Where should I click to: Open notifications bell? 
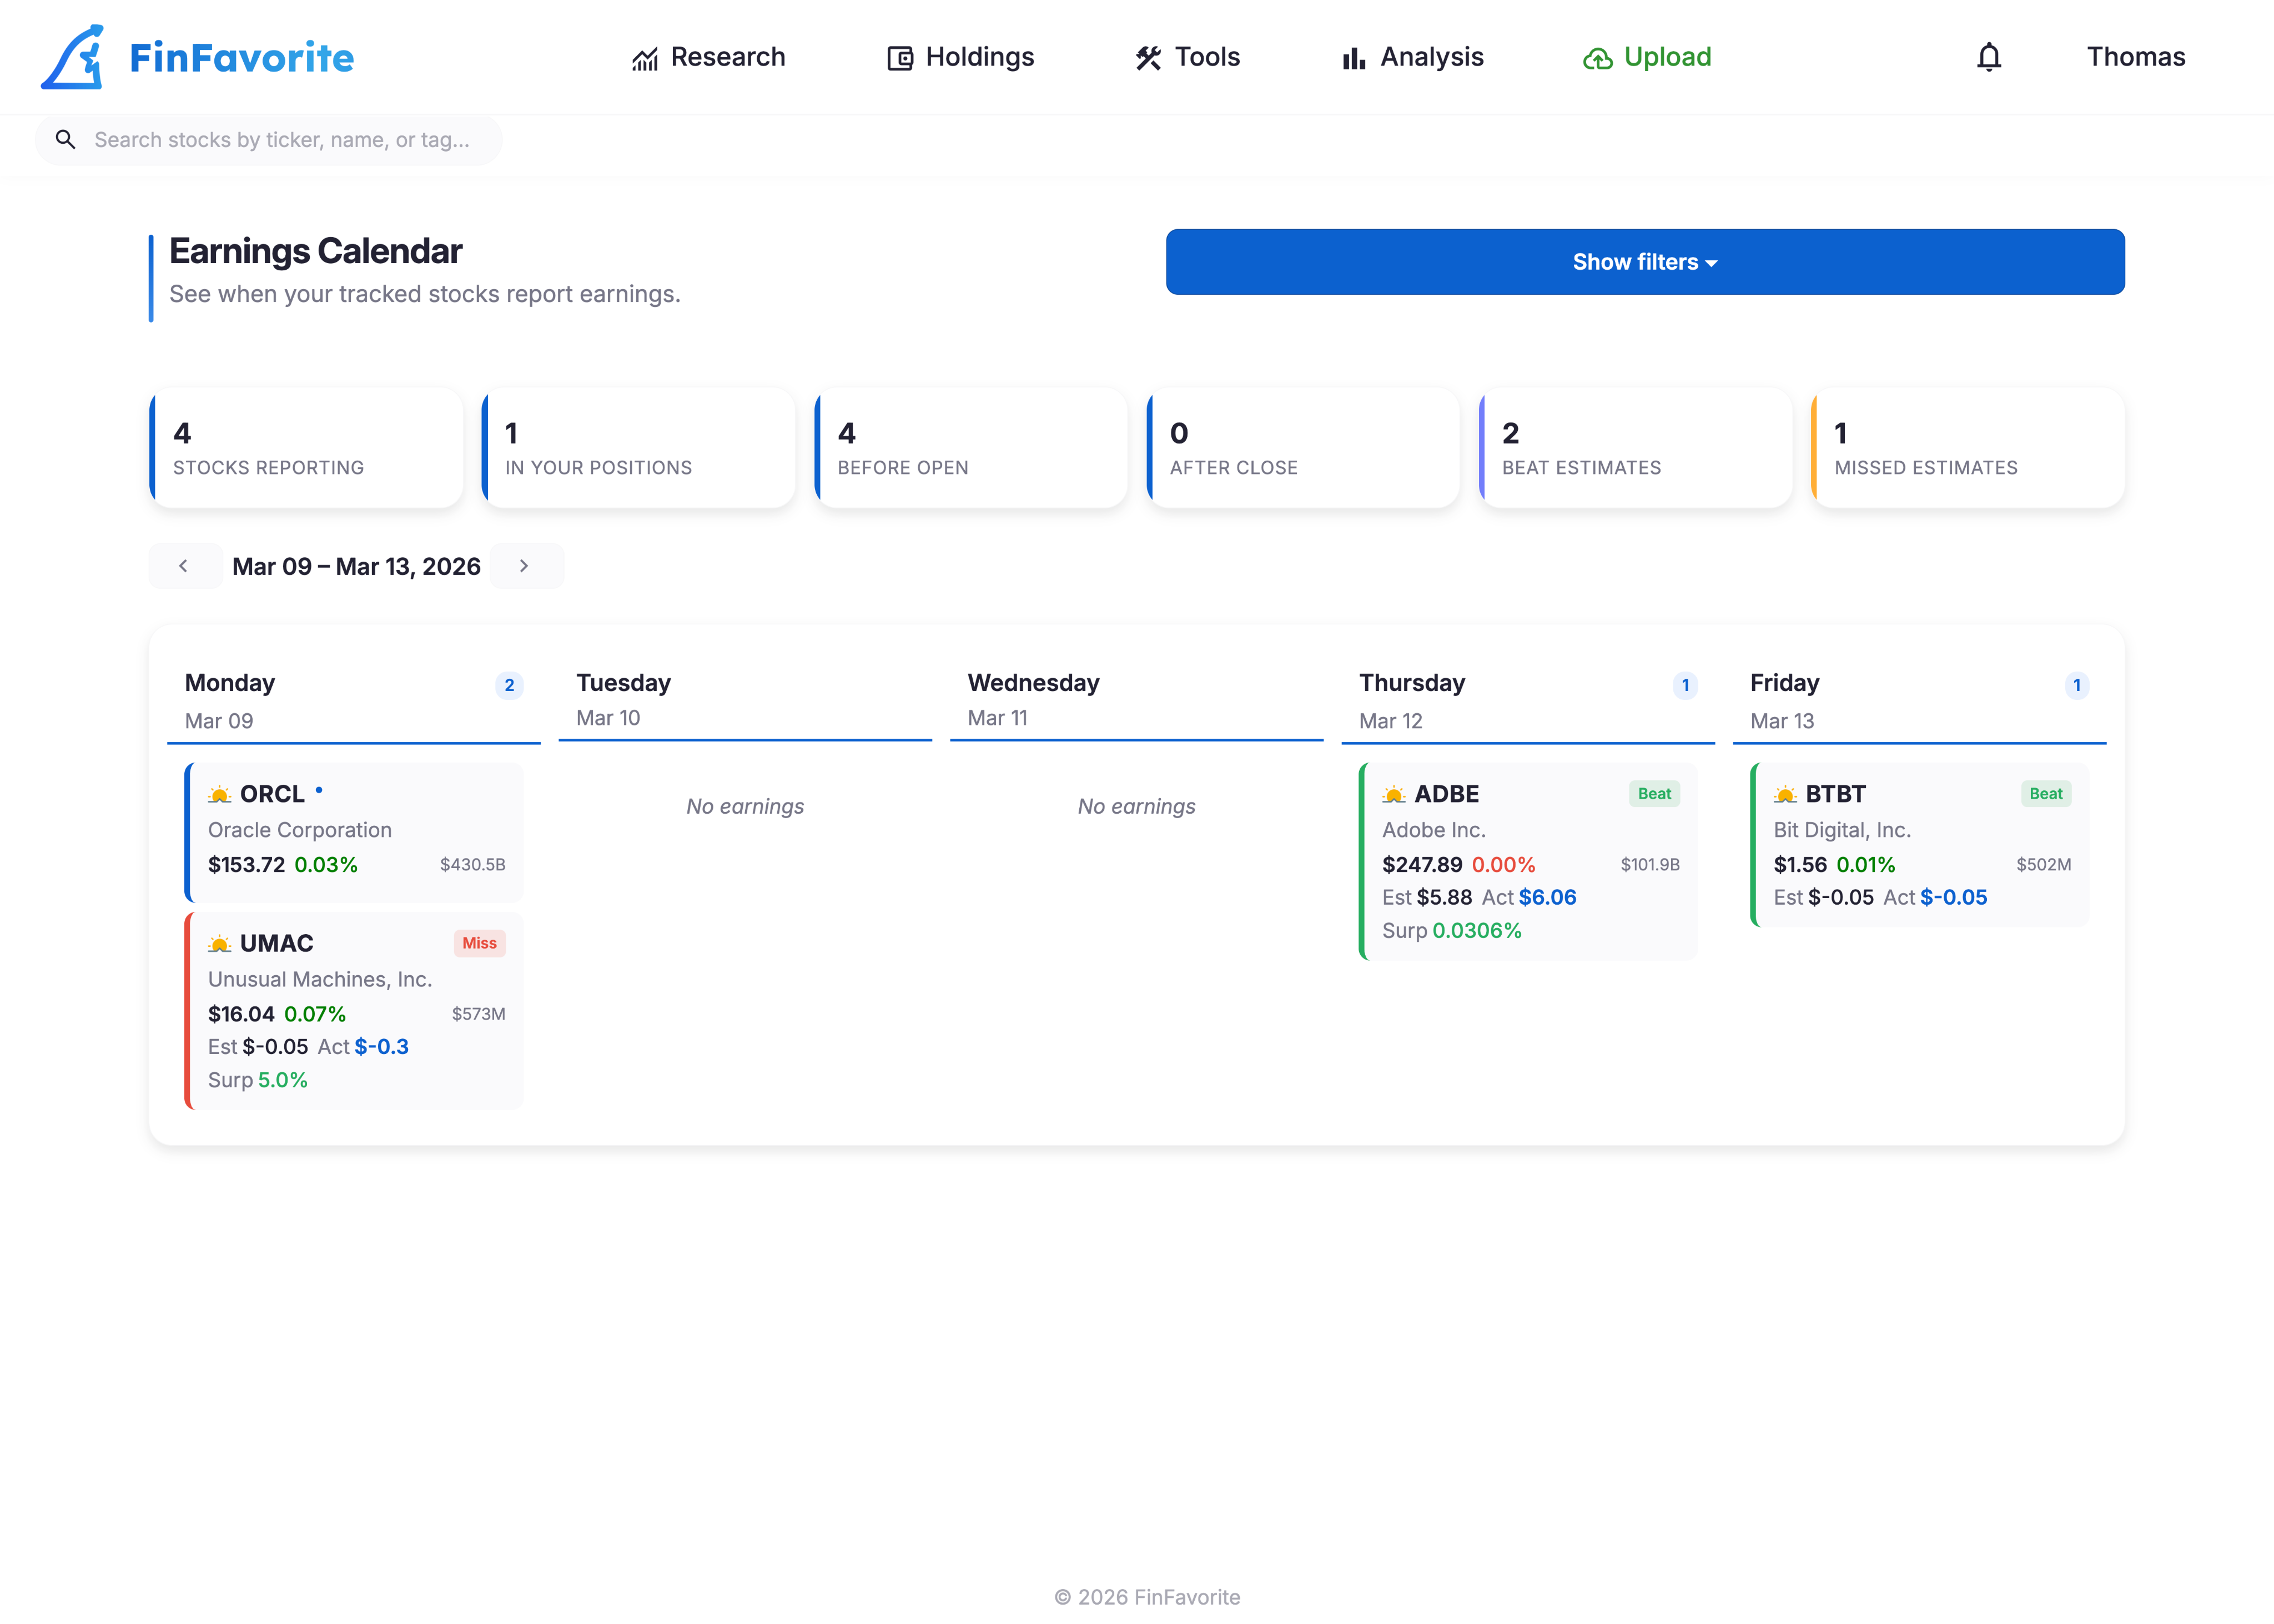pos(1989,57)
